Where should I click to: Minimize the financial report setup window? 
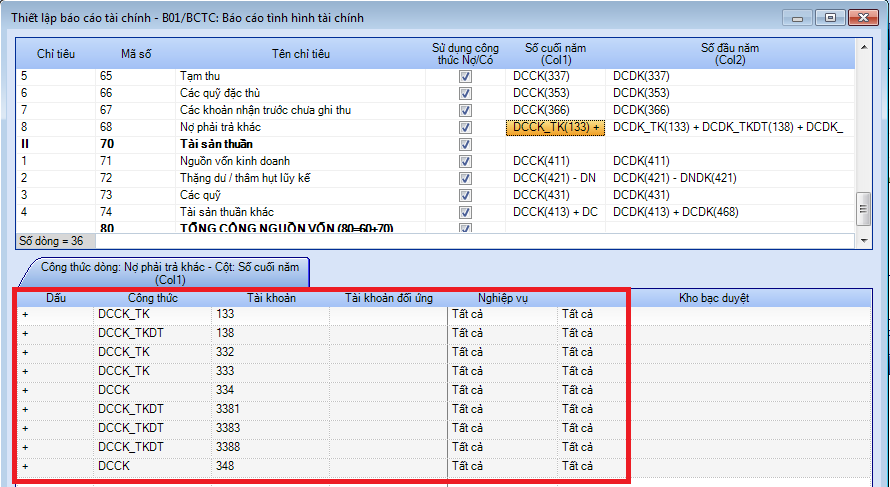[798, 18]
